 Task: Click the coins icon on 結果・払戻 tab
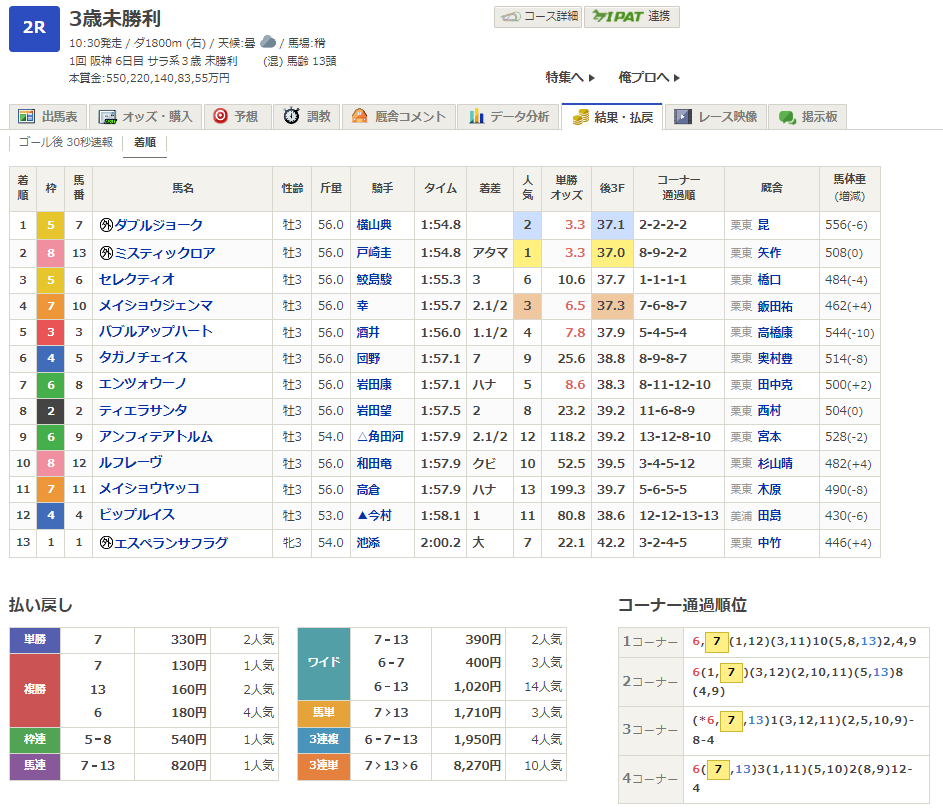580,117
